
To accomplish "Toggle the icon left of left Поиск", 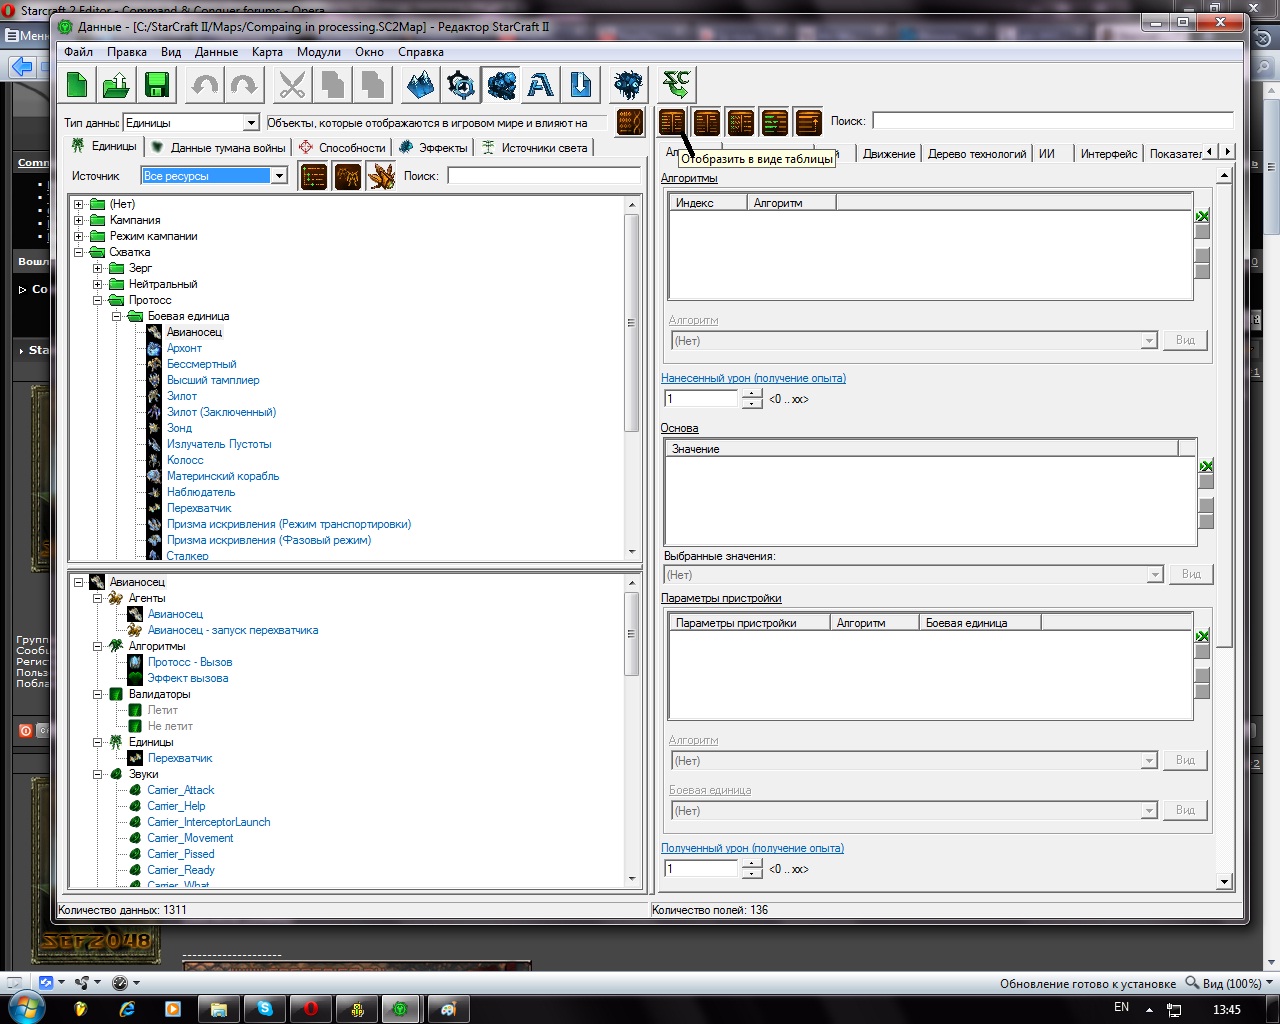I will 381,176.
